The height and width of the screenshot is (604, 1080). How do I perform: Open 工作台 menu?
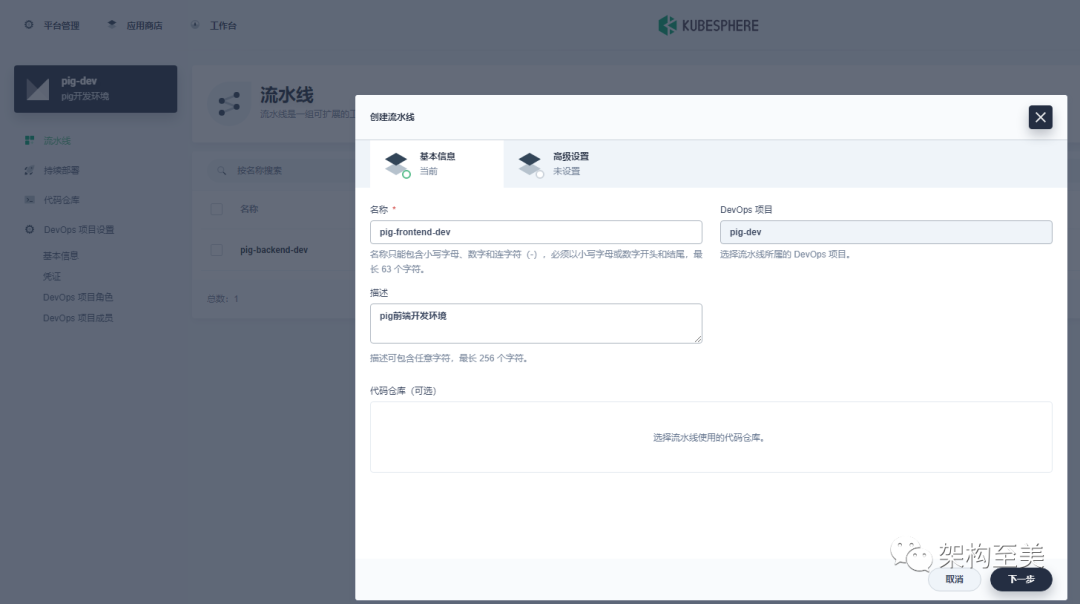tap(223, 25)
